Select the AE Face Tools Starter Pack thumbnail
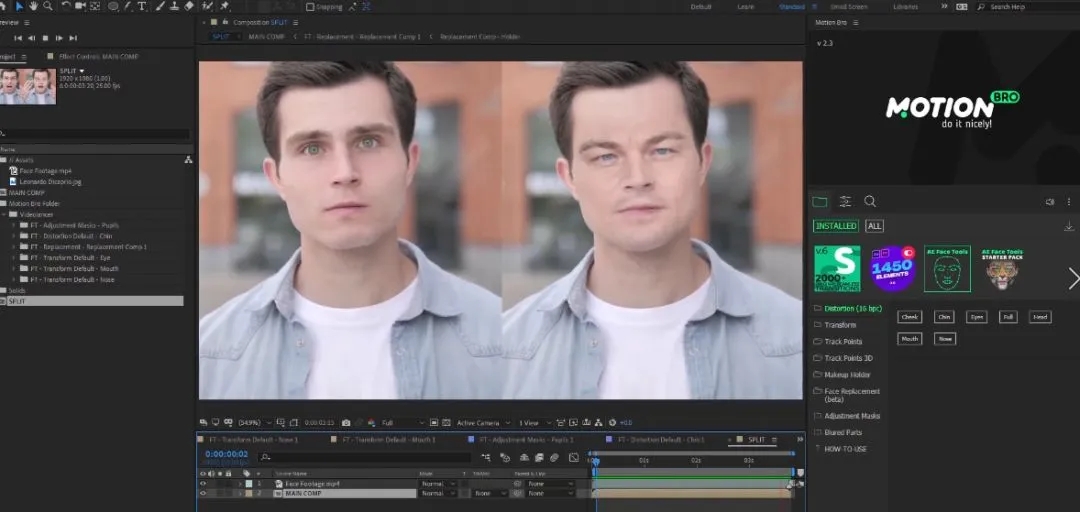Image resolution: width=1080 pixels, height=512 pixels. click(x=1002, y=269)
